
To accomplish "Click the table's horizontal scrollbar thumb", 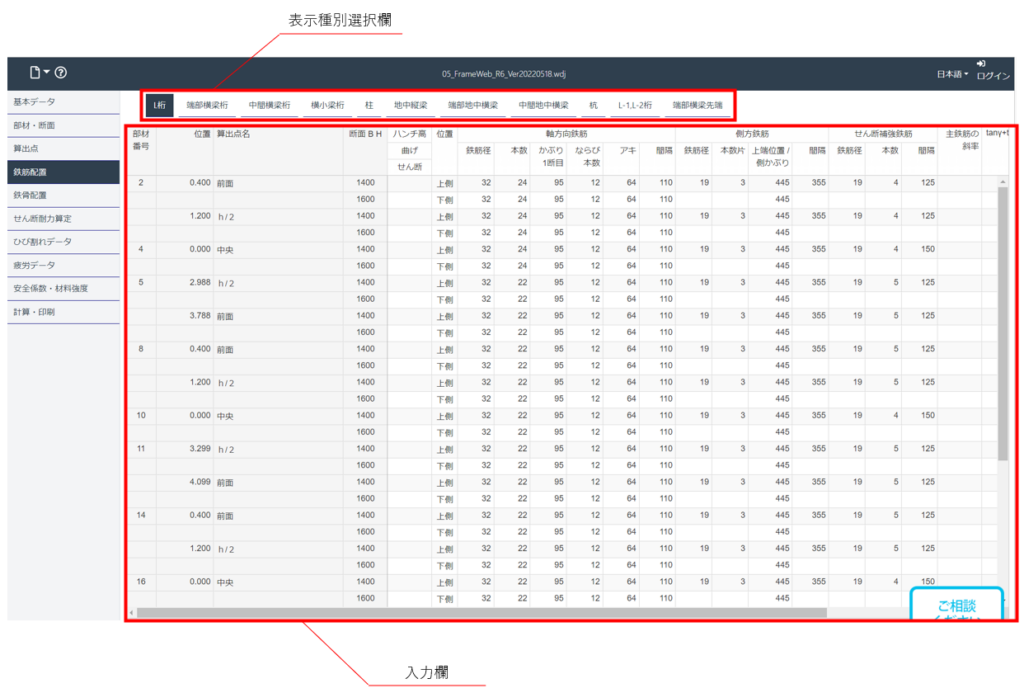I will pos(481,613).
